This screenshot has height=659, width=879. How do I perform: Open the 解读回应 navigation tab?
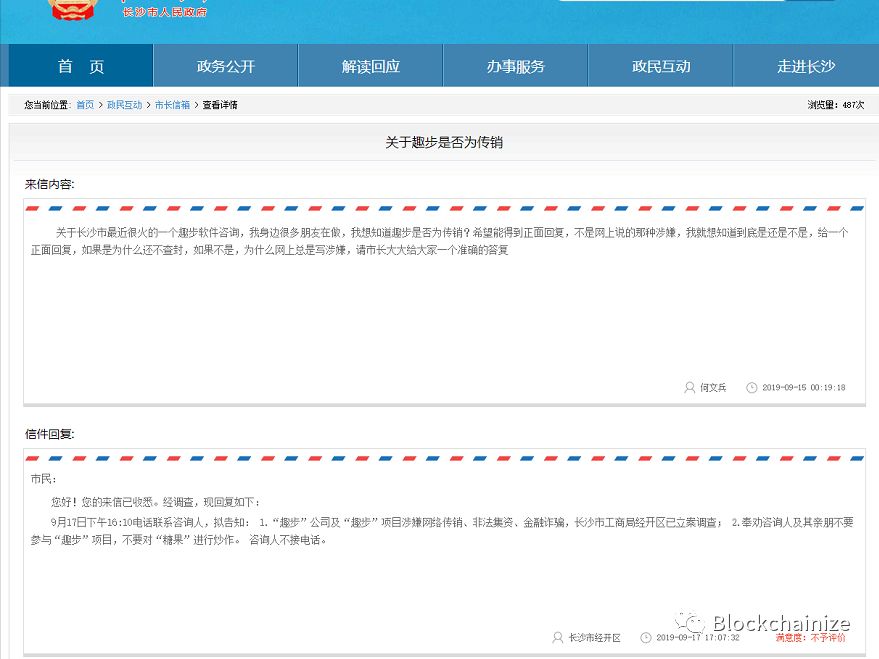[371, 66]
